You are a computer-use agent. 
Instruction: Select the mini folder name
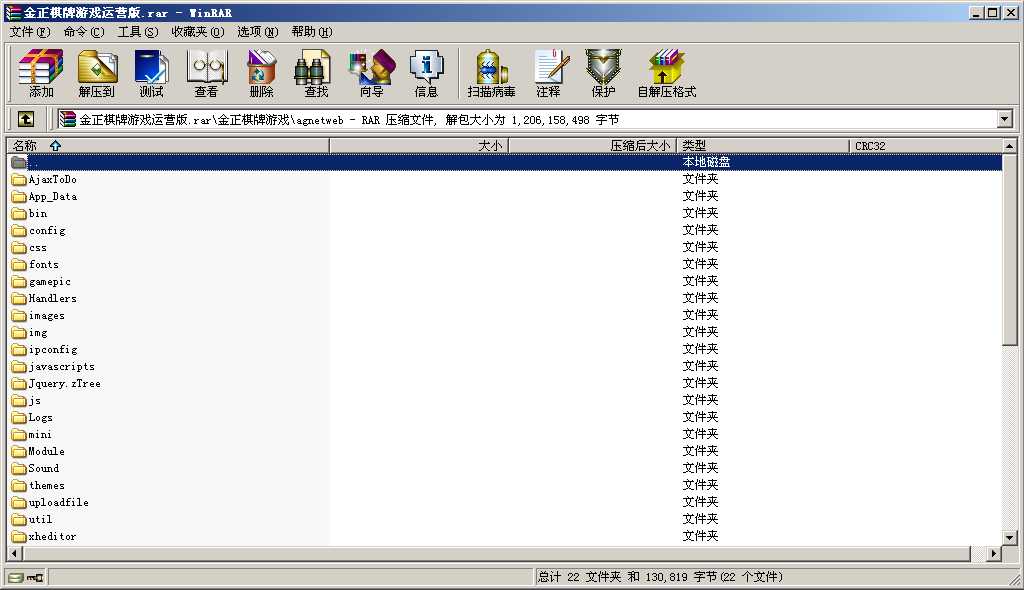tap(40, 434)
